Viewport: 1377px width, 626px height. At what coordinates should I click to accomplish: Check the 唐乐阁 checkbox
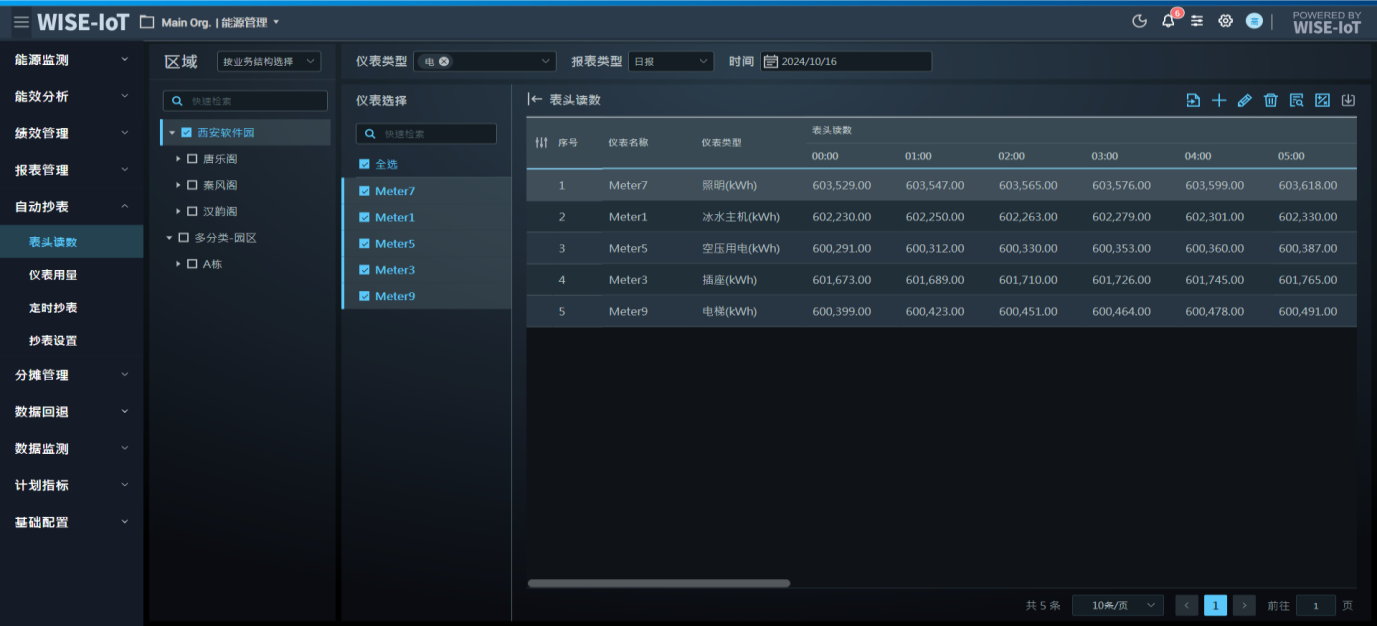[x=193, y=159]
